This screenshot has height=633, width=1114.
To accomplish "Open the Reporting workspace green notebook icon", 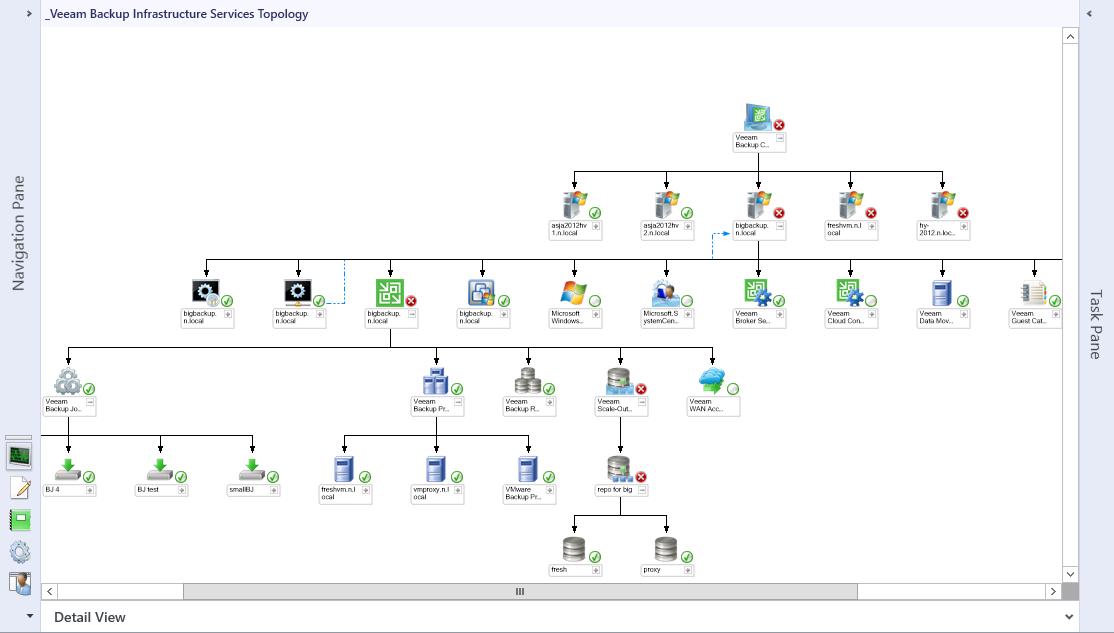I will click(20, 520).
